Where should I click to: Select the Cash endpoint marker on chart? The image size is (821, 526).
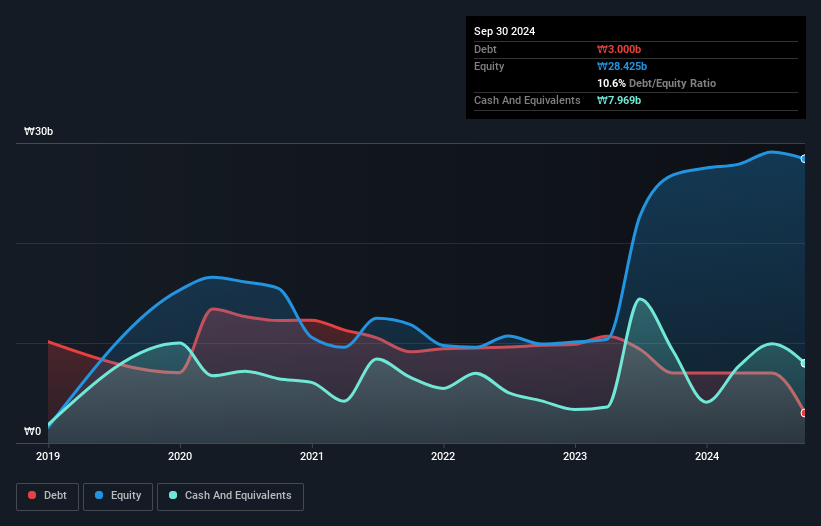pos(804,363)
